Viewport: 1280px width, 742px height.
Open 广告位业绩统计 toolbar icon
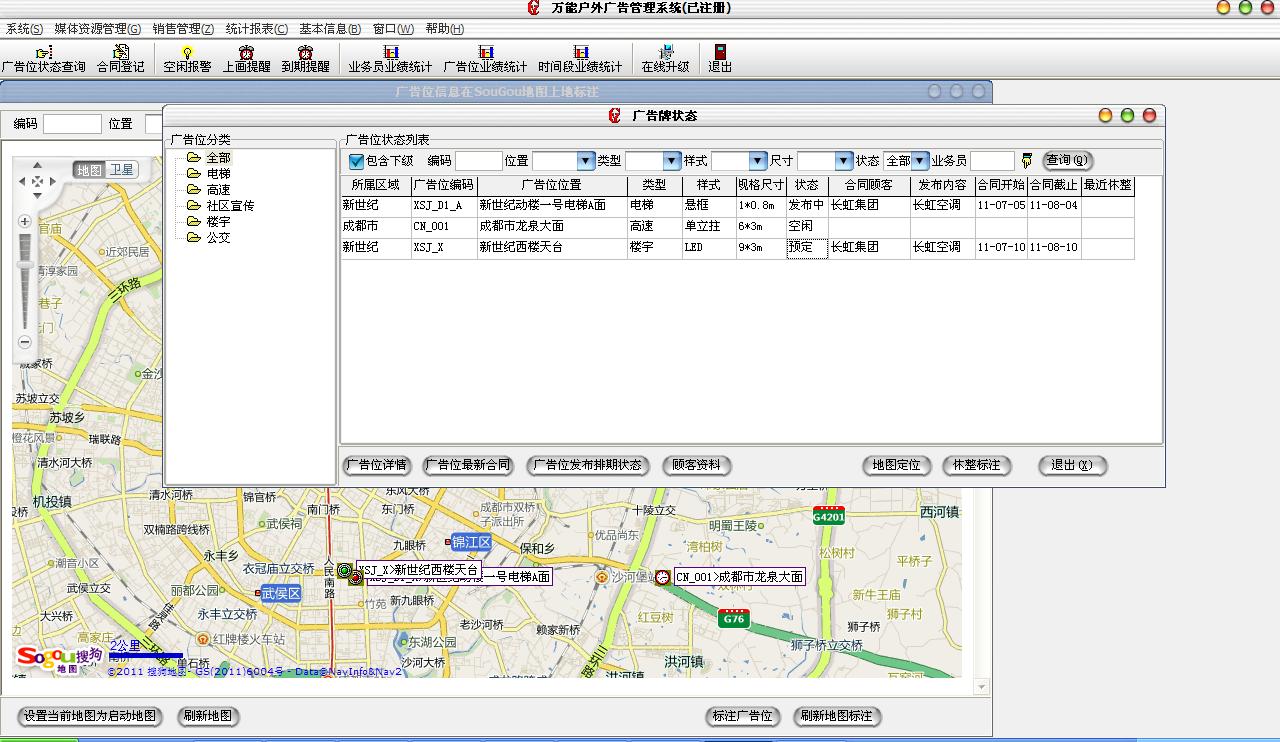[485, 59]
